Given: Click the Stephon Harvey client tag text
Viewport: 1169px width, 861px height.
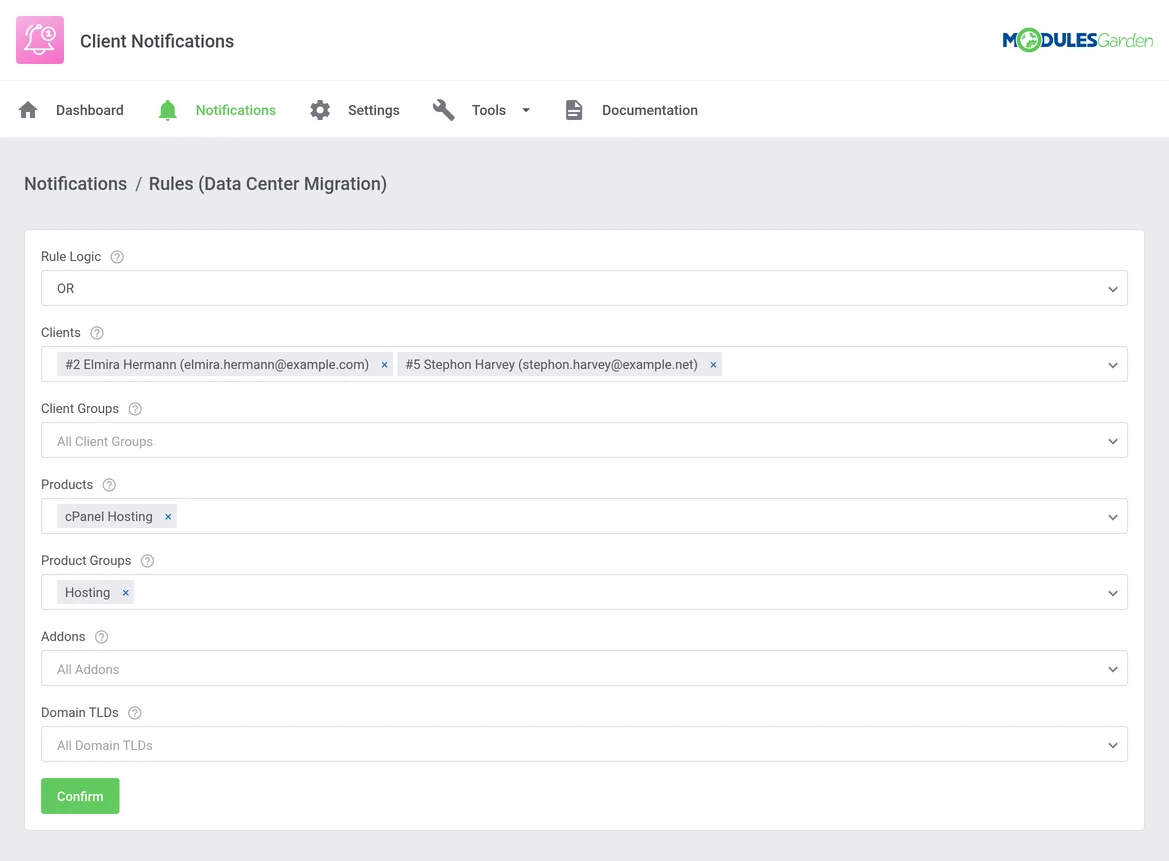Looking at the screenshot, I should [552, 365].
